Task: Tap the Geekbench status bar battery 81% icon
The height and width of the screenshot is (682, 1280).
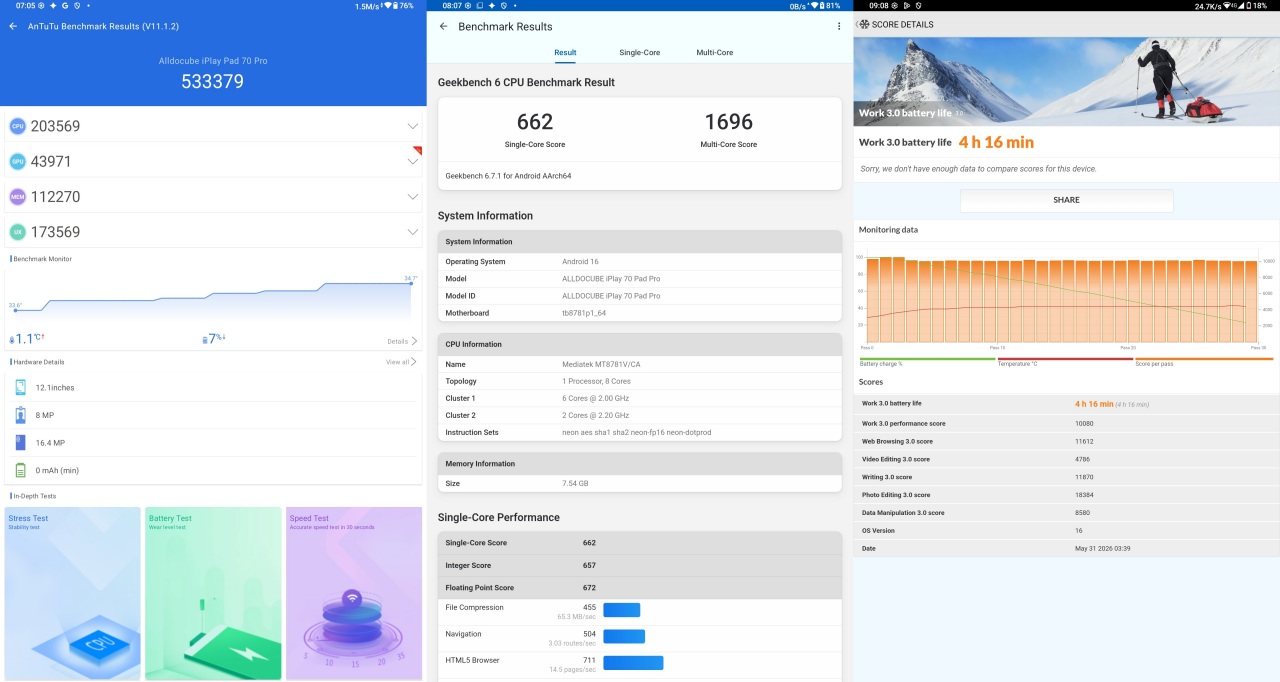Action: click(x=822, y=6)
